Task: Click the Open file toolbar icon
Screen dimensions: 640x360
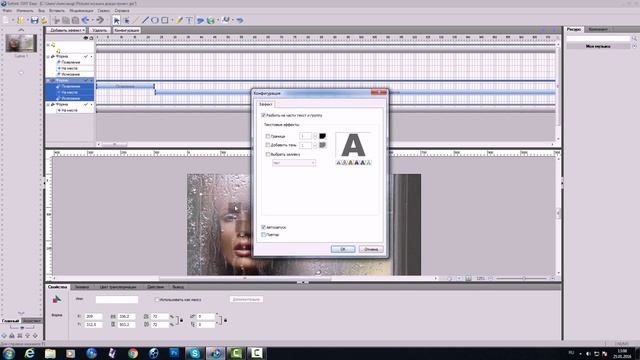Action: point(20,20)
